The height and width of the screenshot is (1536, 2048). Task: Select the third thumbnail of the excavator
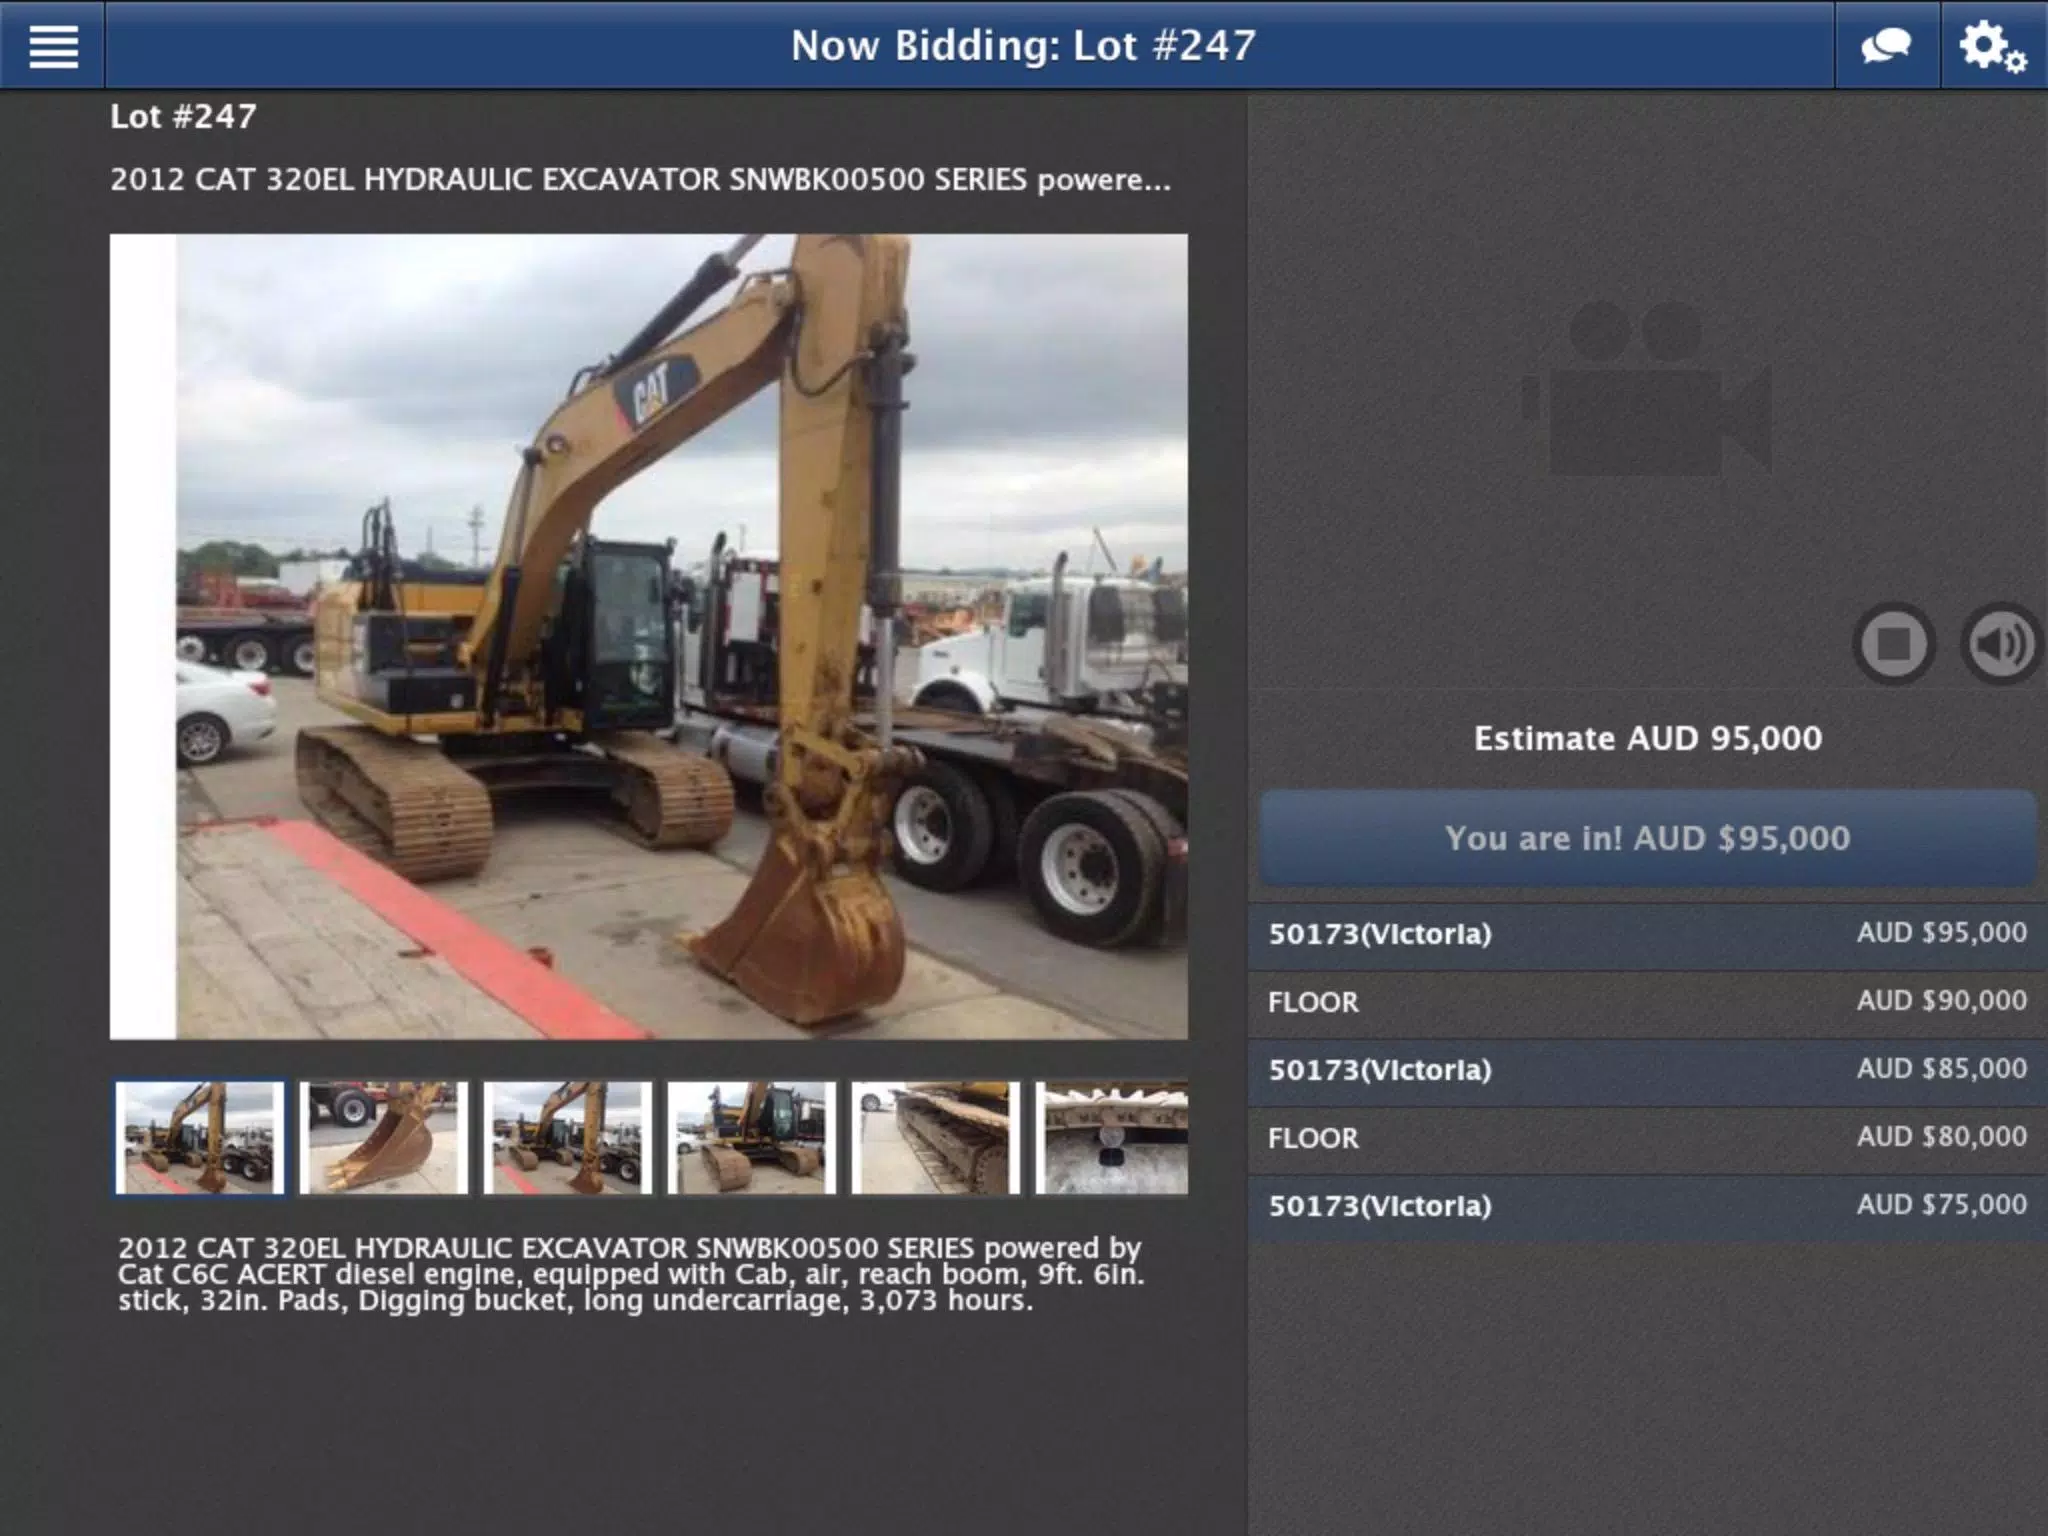(568, 1138)
